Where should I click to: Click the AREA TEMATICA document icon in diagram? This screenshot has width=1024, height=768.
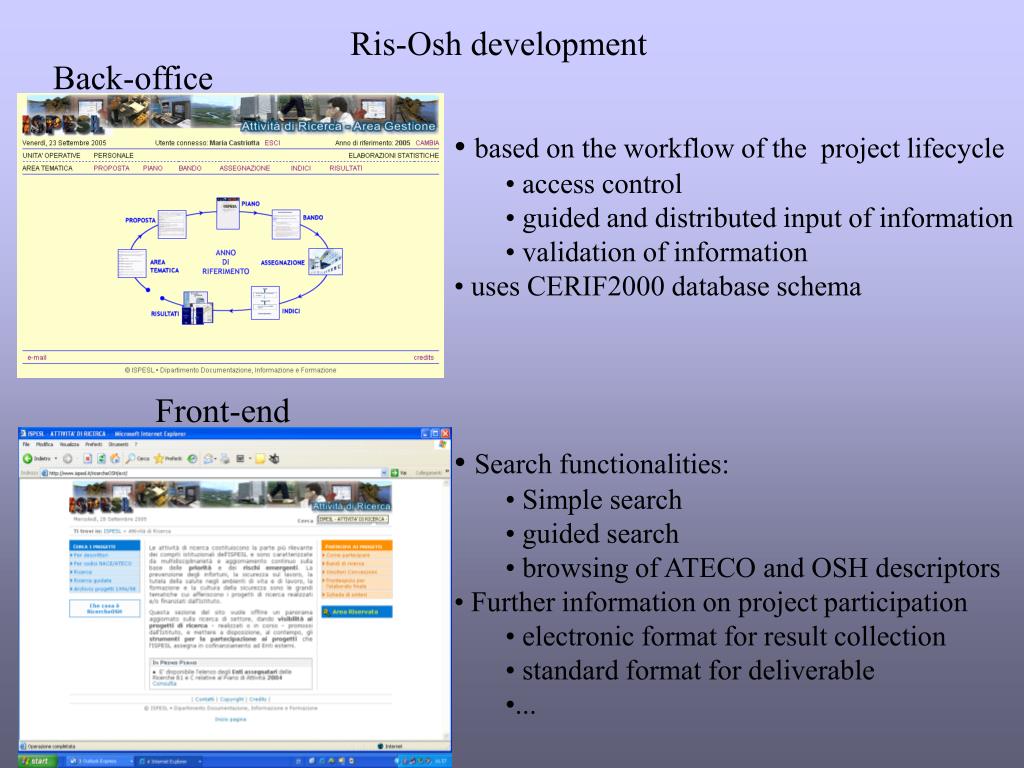pyautogui.click(x=132, y=263)
